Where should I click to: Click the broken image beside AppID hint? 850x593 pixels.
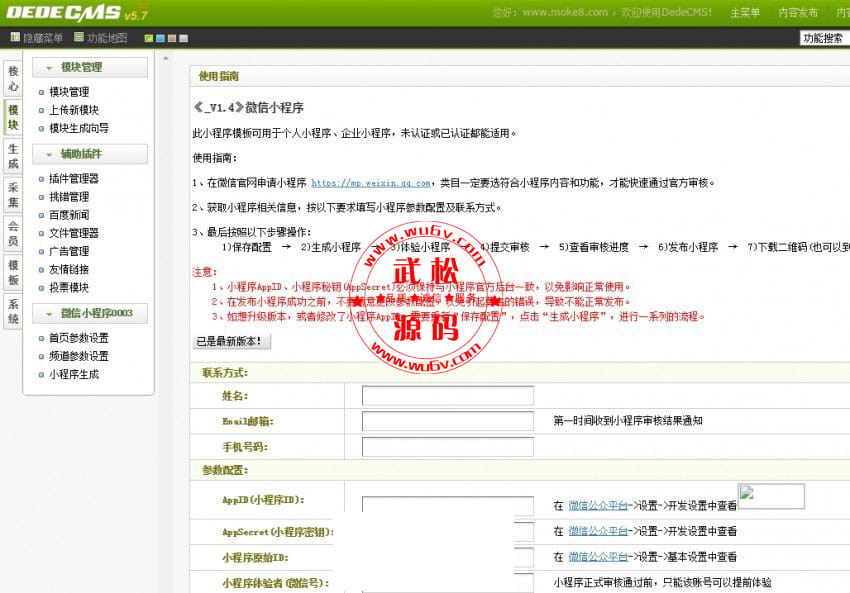(x=771, y=496)
